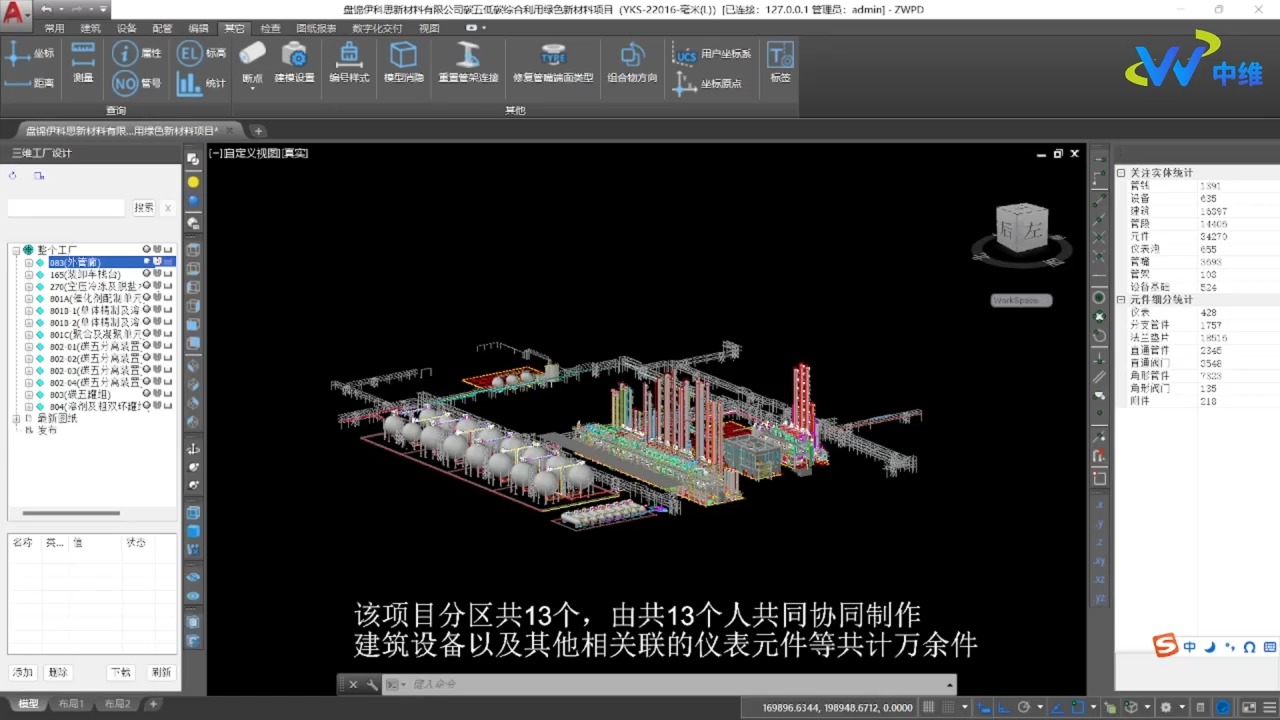Expand the 083(外管廊) tree node
Image resolution: width=1280 pixels, height=720 pixels.
click(29, 262)
